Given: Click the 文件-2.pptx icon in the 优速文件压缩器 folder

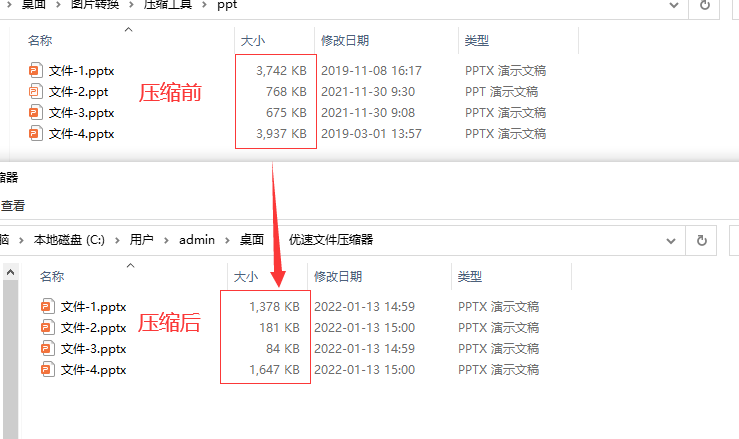Looking at the screenshot, I should tap(48, 327).
